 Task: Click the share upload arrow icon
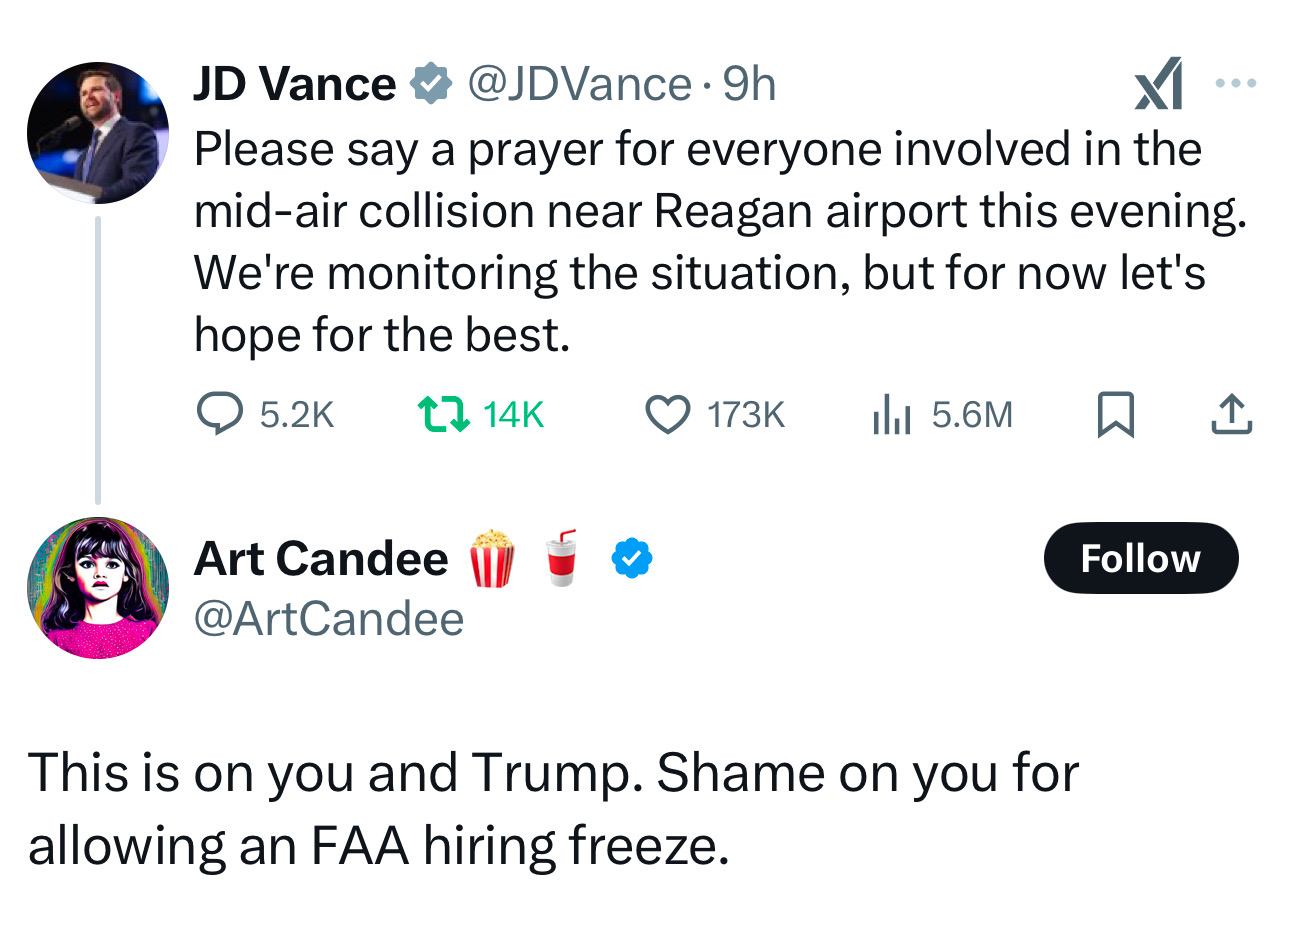(x=1231, y=414)
